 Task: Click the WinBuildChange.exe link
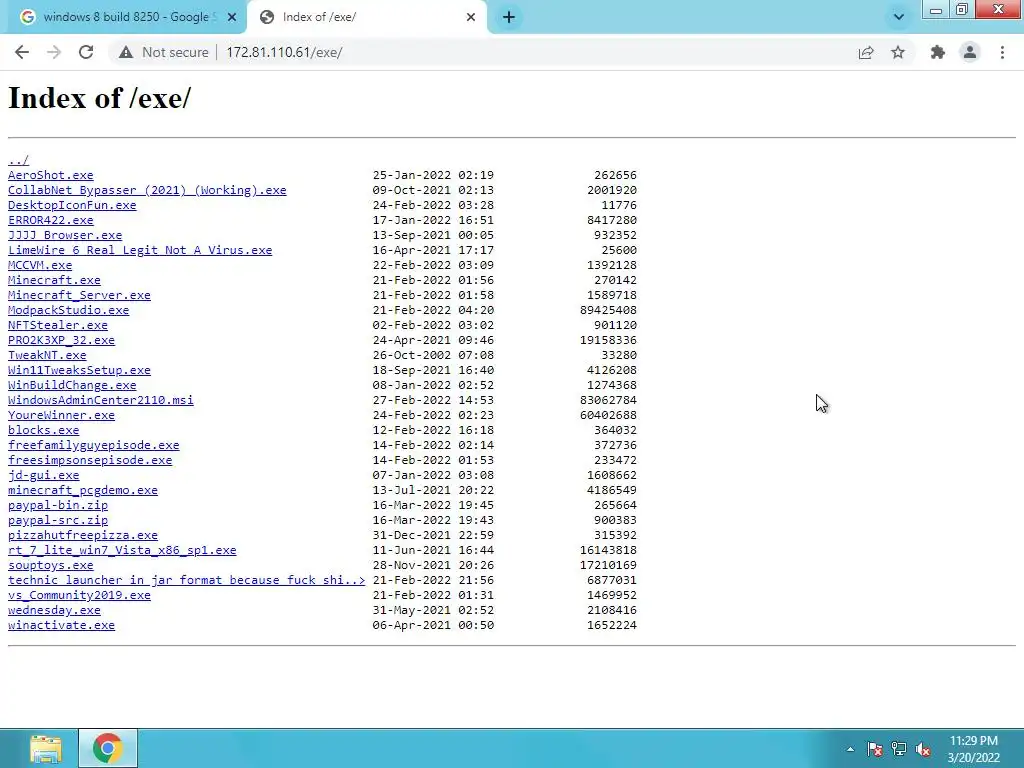point(72,385)
